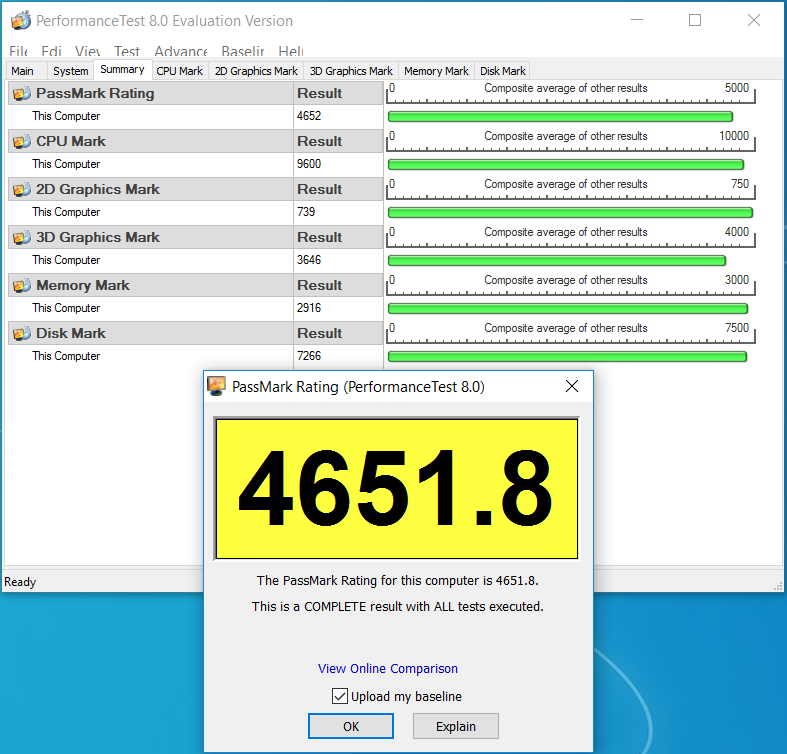Click the COMPLETE result message text
Viewport: 787px width, 754px height.
point(398,606)
